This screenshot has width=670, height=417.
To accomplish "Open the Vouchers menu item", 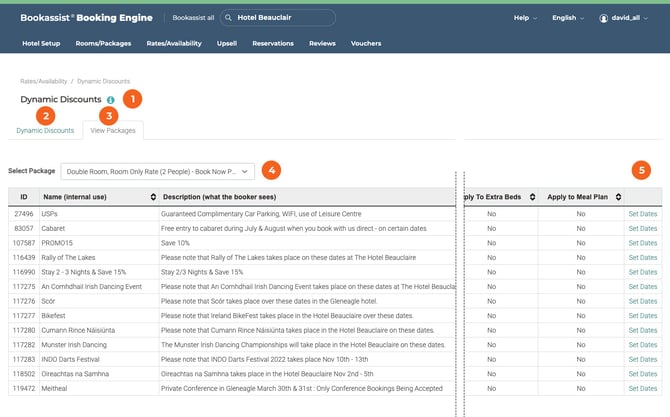I will click(x=366, y=44).
